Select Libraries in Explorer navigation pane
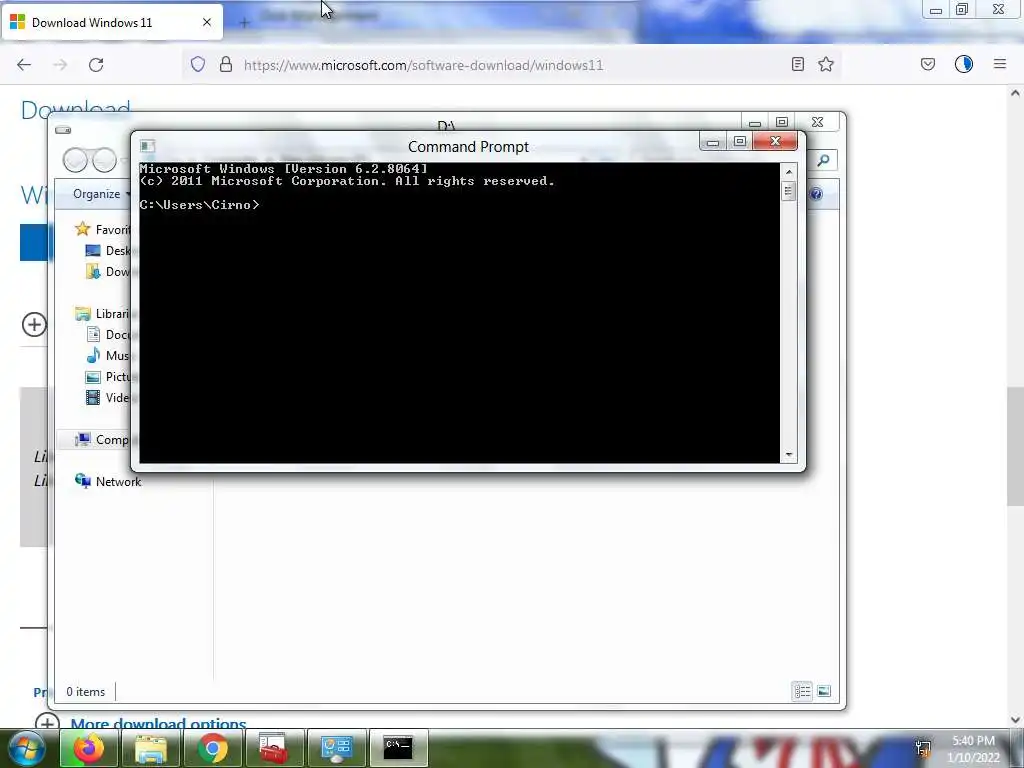Image resolution: width=1024 pixels, height=768 pixels. click(x=103, y=313)
